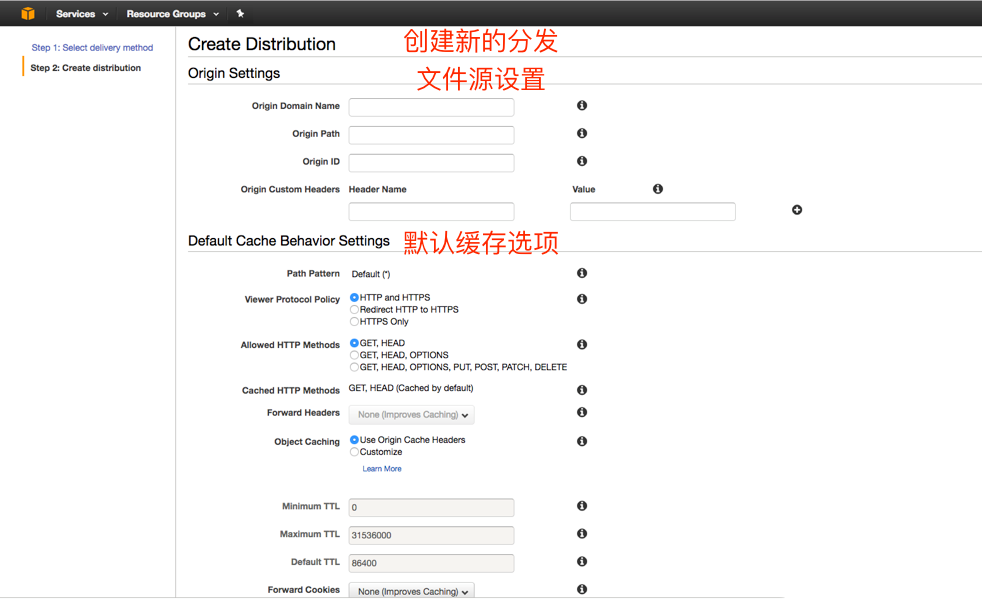
Task: Click the 'Default Cache Behavior Settings' heading
Action: point(289,241)
